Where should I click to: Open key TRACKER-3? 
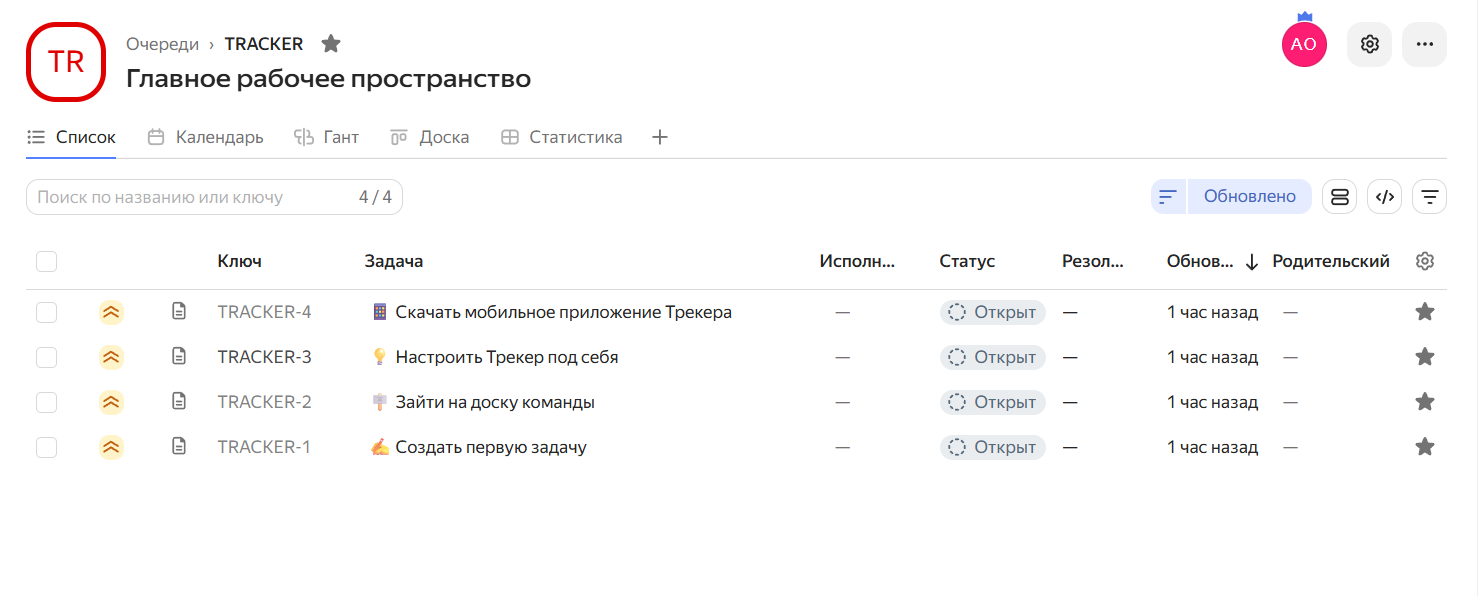pyautogui.click(x=264, y=357)
